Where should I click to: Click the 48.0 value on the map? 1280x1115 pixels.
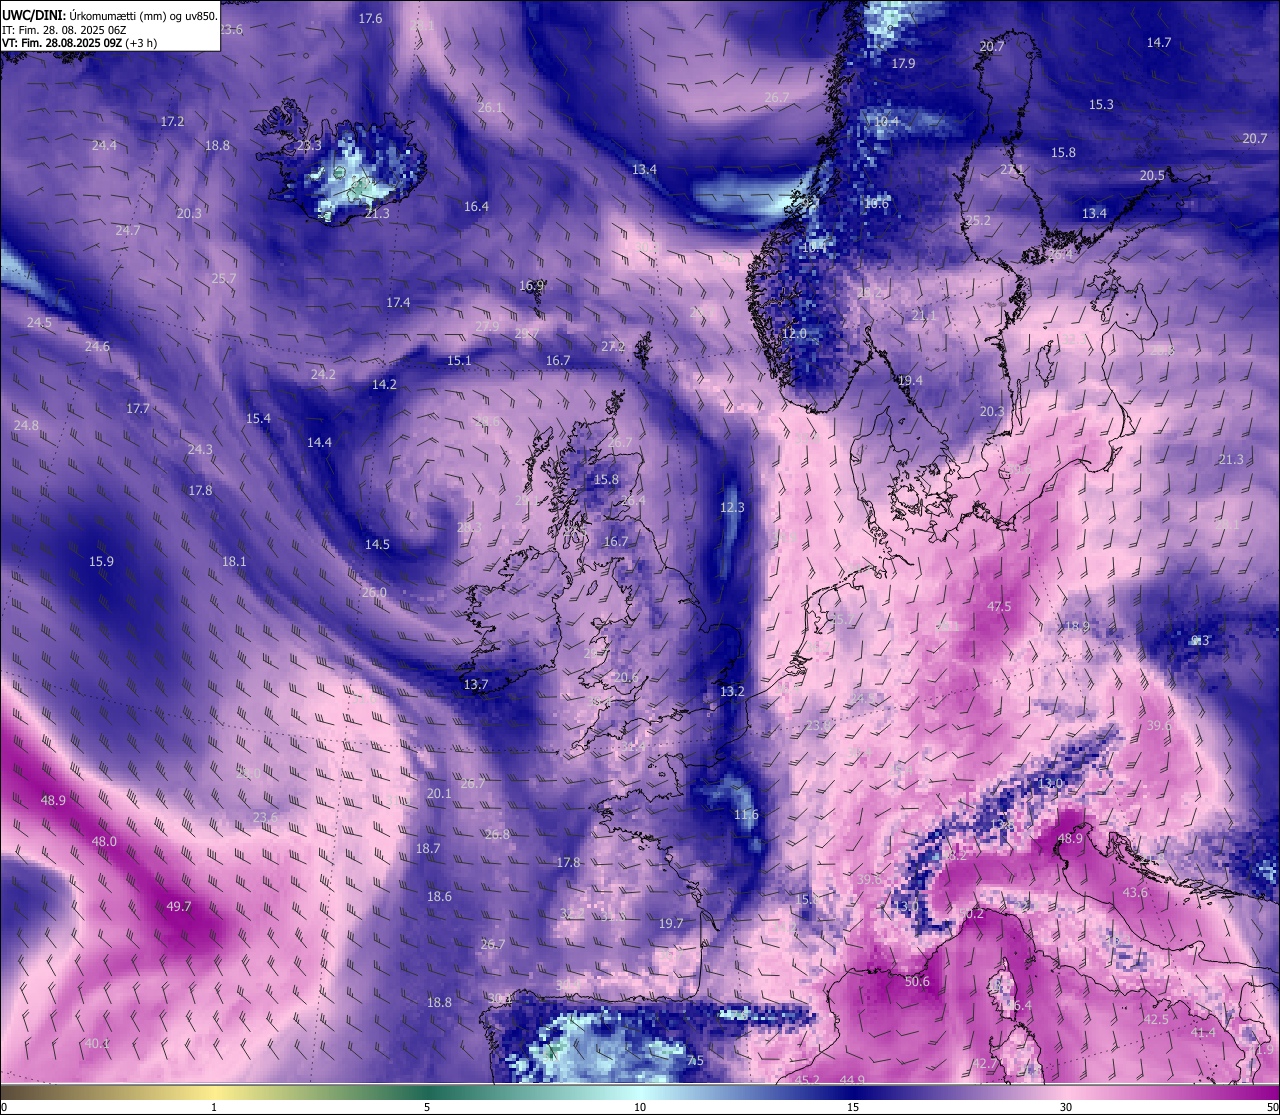coord(104,842)
